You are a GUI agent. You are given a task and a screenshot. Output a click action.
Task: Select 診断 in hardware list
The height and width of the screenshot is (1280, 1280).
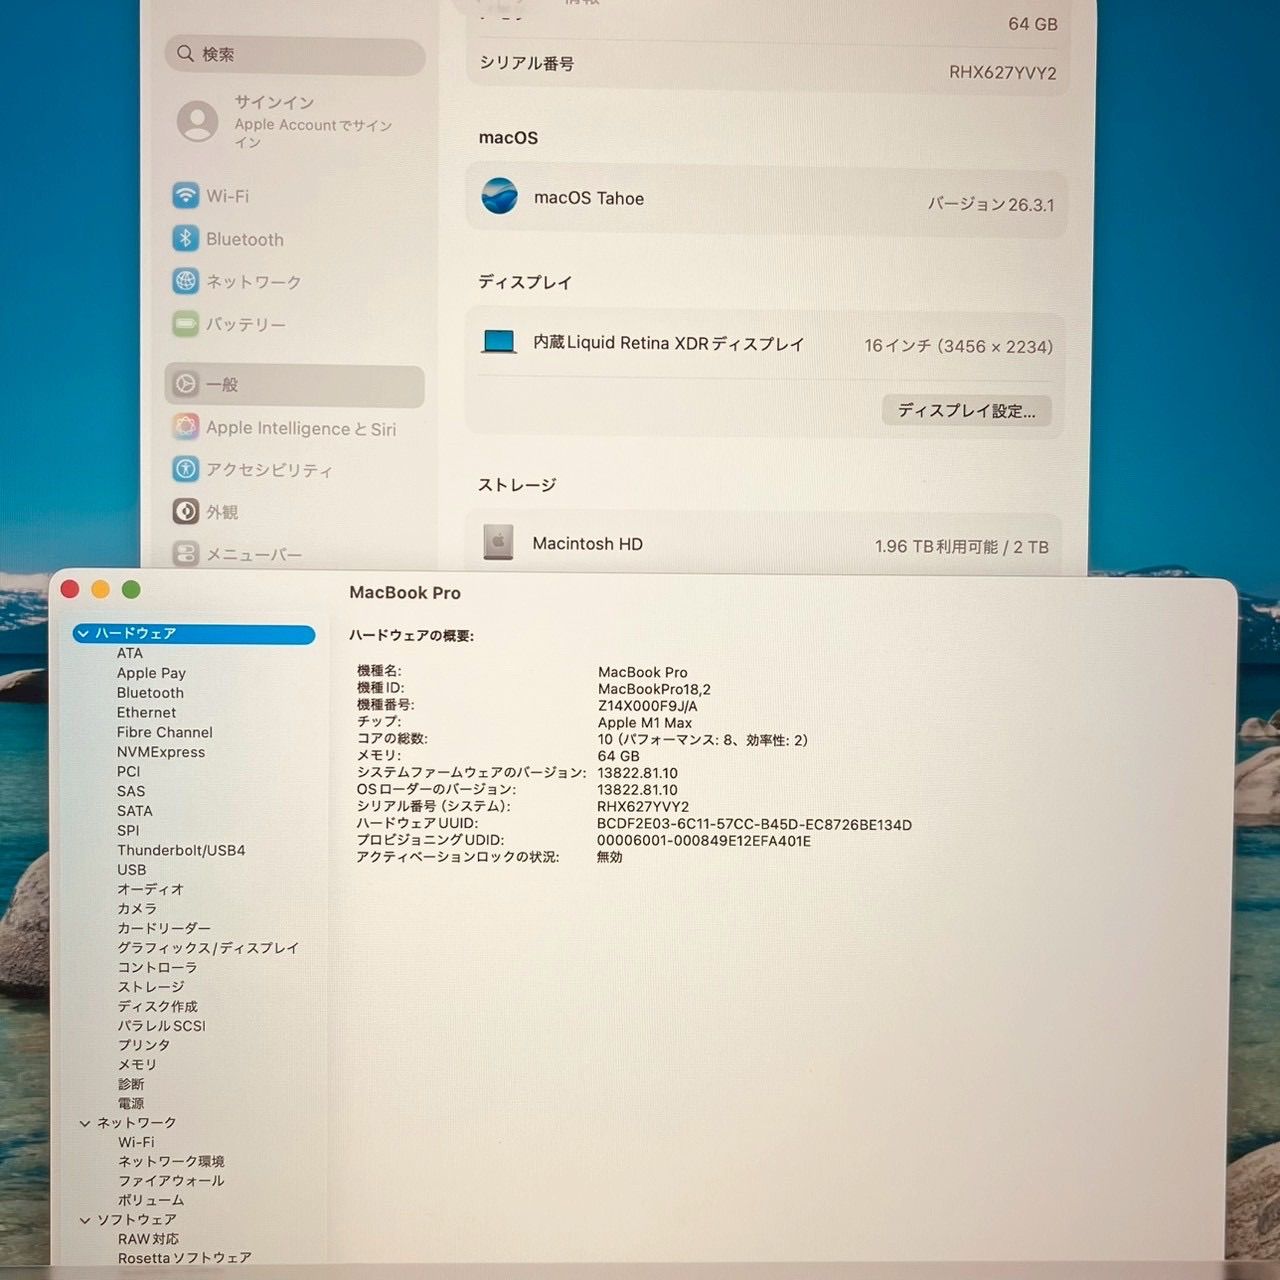131,1084
